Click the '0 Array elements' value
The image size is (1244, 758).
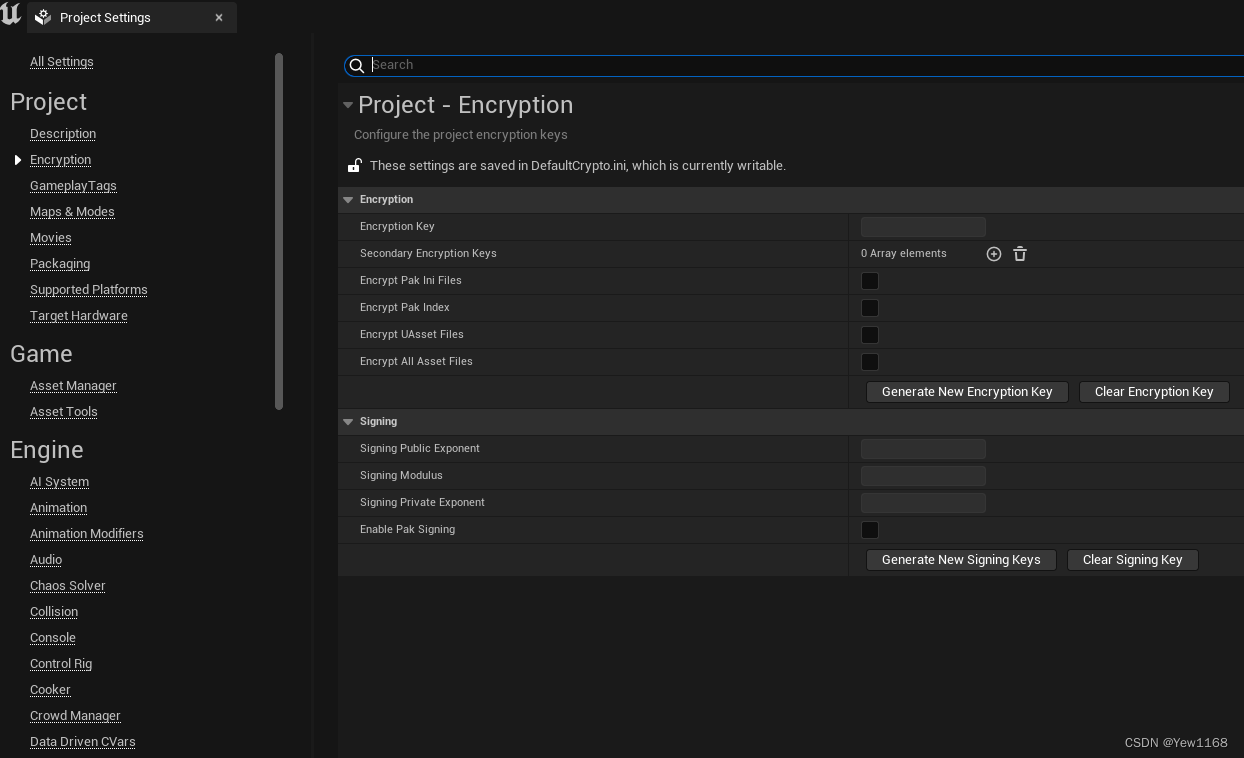pyautogui.click(x=904, y=254)
